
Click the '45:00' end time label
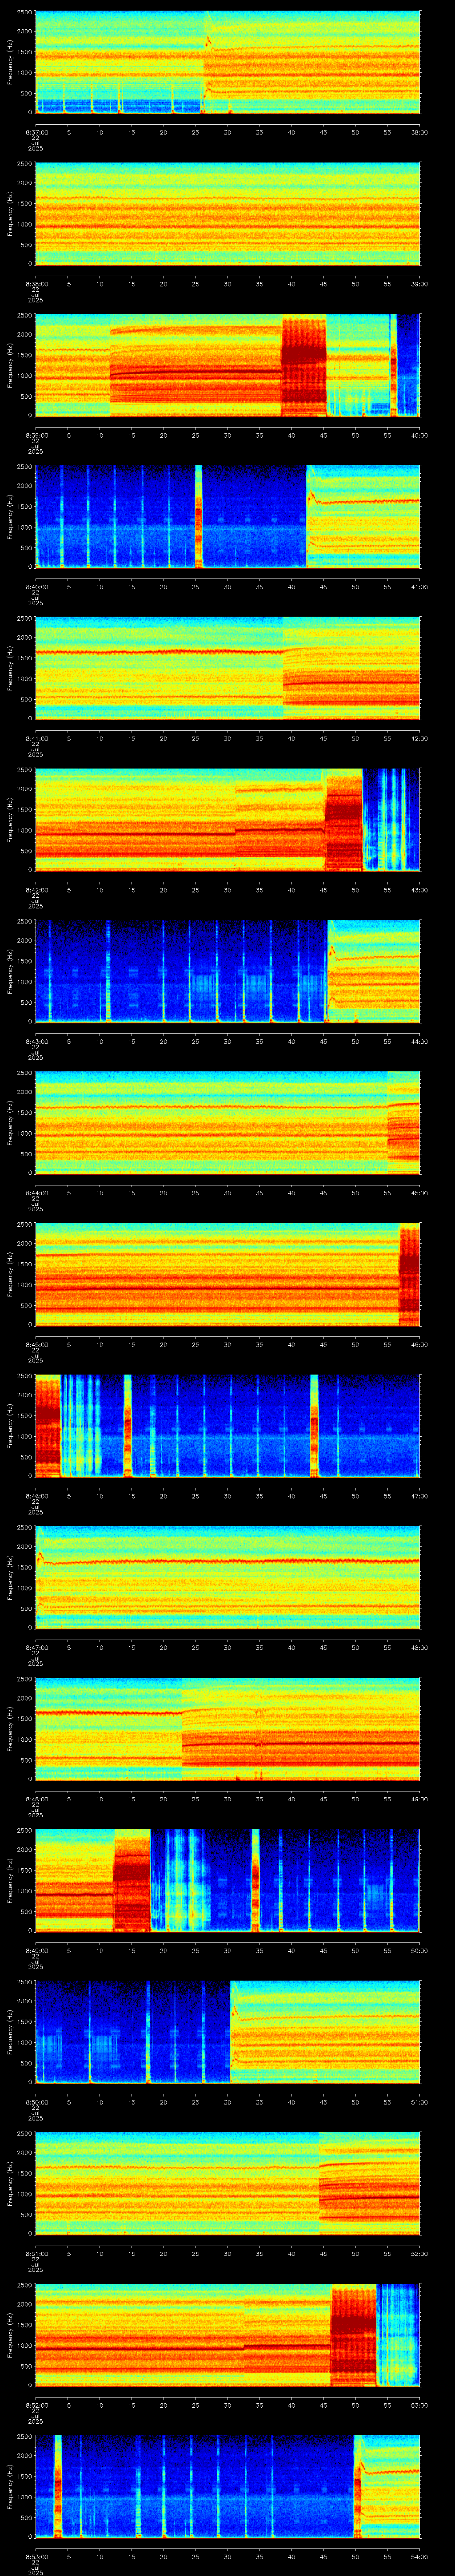coord(419,1192)
